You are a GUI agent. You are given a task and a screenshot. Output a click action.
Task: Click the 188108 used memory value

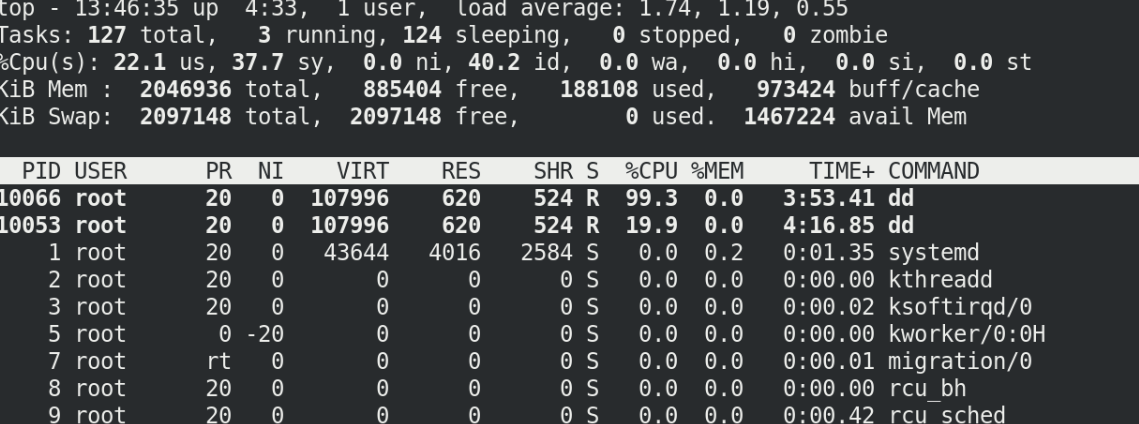[599, 89]
